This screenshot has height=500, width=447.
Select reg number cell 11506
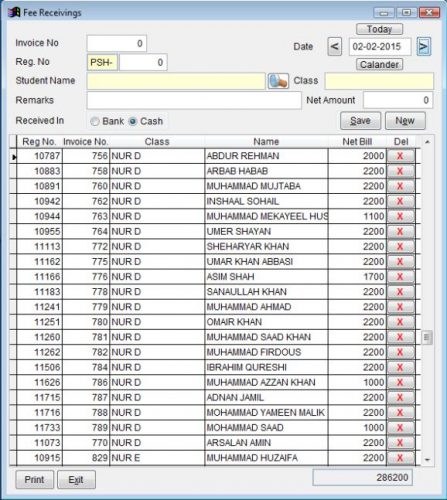[x=39, y=367]
